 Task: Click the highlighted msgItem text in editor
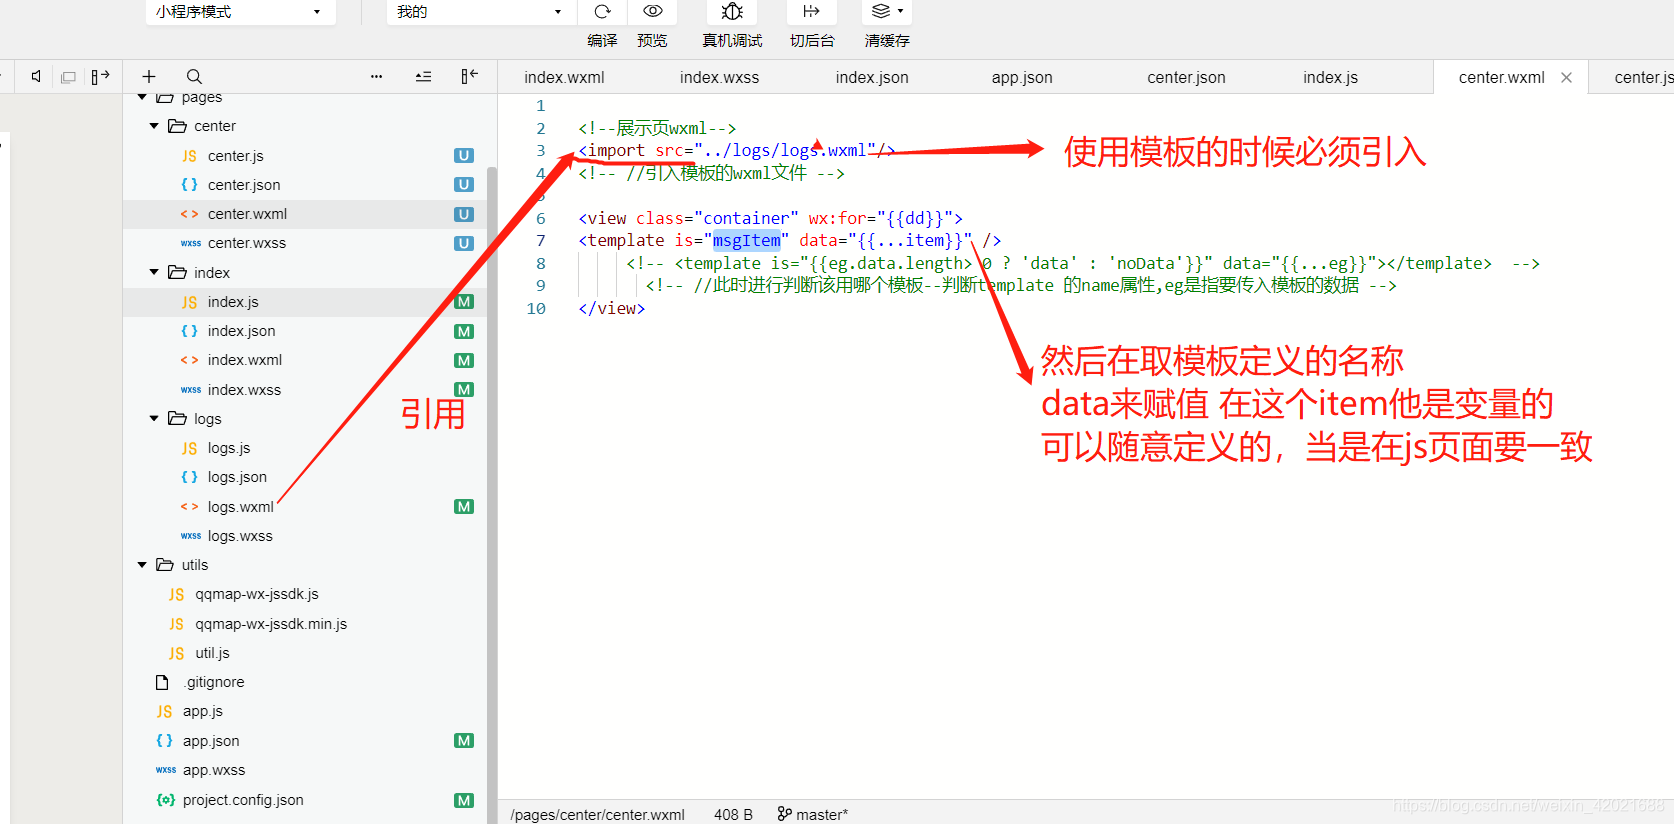pos(746,240)
